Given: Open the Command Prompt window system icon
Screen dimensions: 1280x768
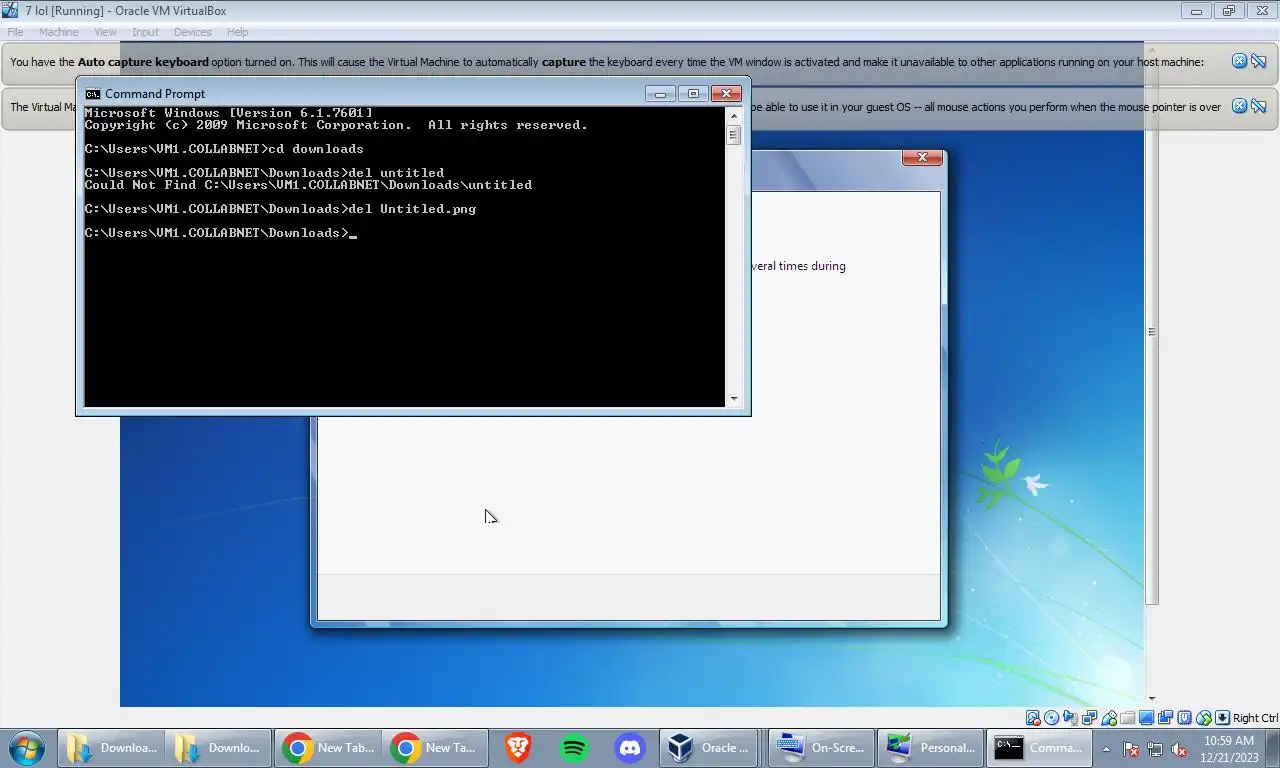Looking at the screenshot, I should pos(93,94).
